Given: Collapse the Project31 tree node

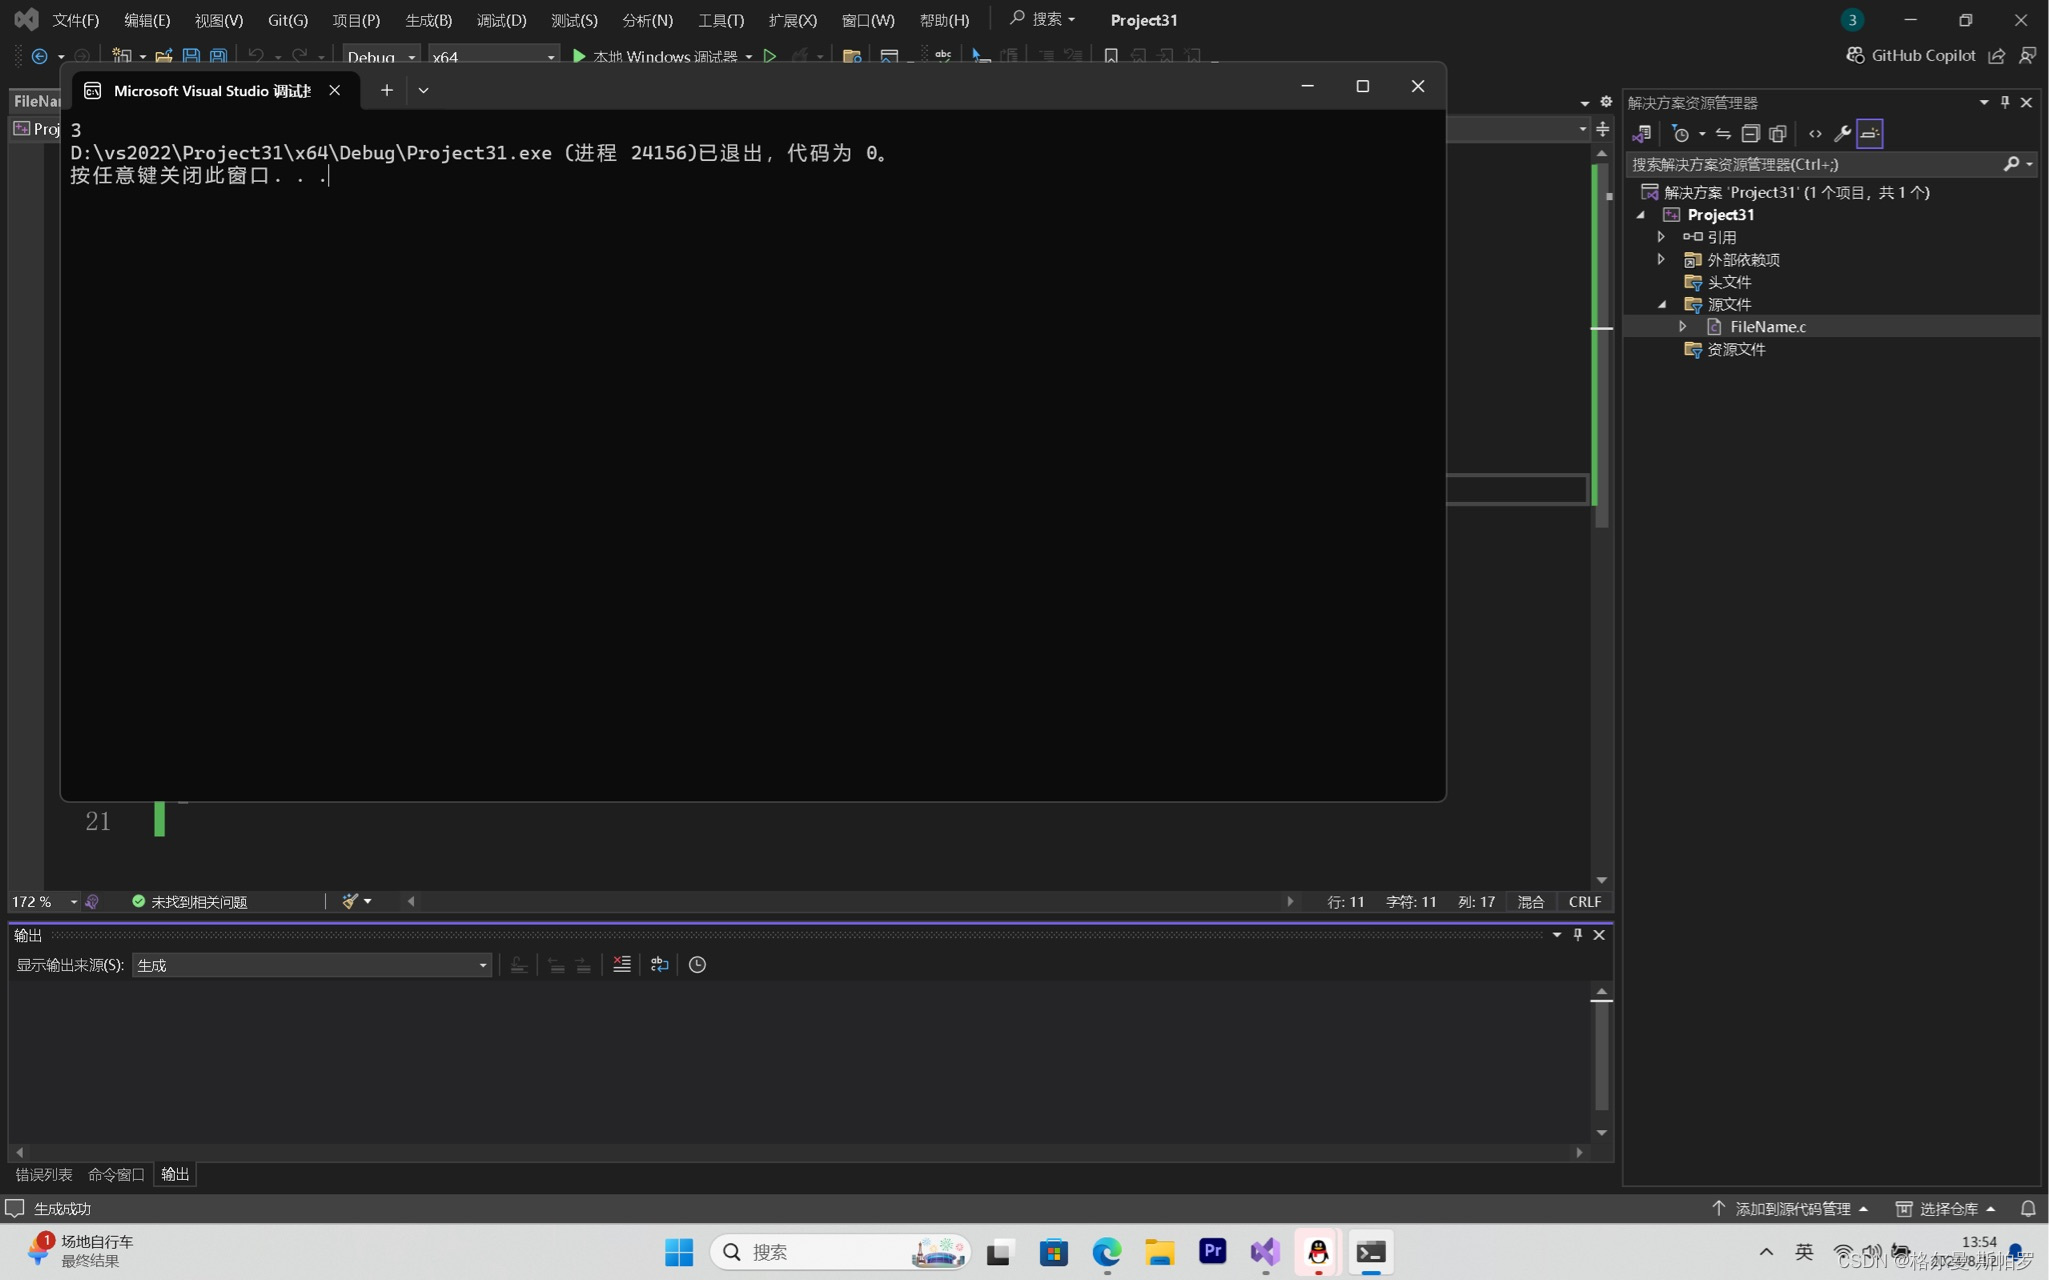Looking at the screenshot, I should click(1641, 215).
